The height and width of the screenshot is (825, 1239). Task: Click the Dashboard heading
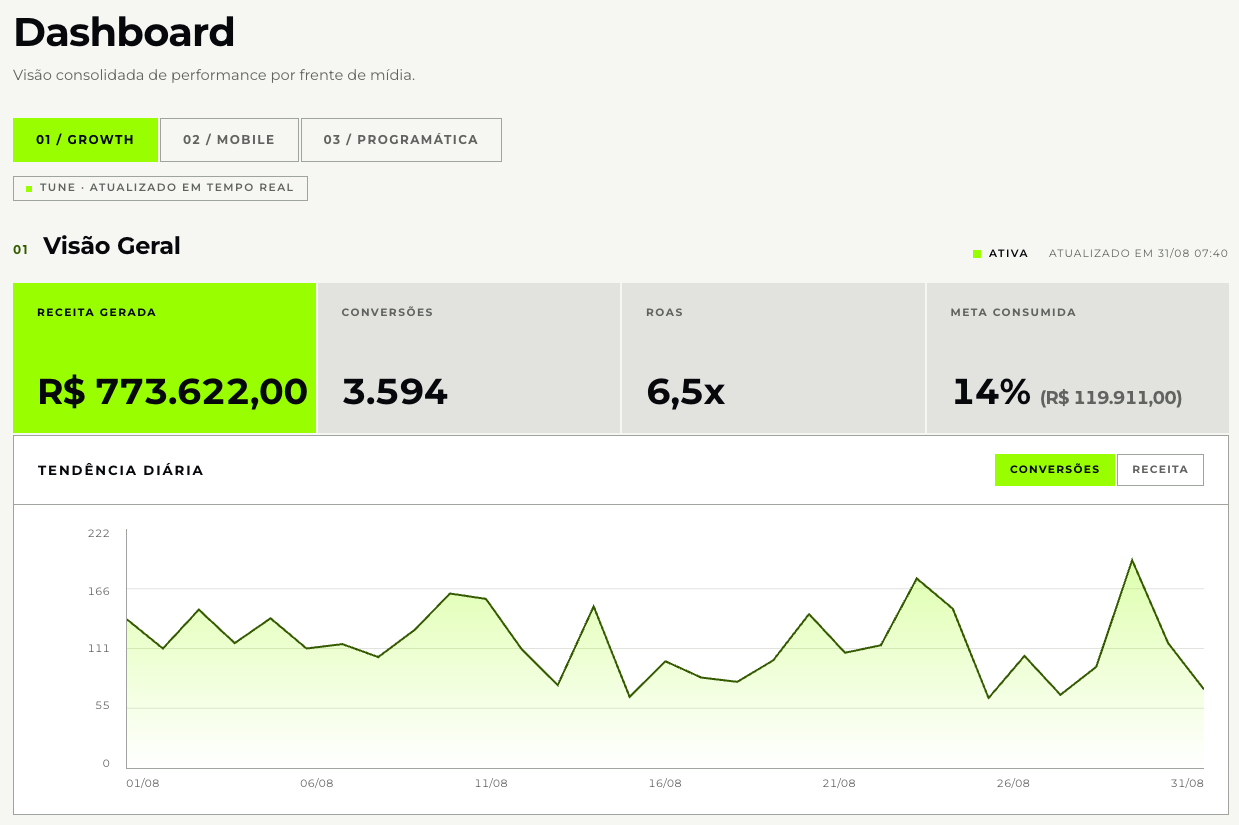[124, 33]
